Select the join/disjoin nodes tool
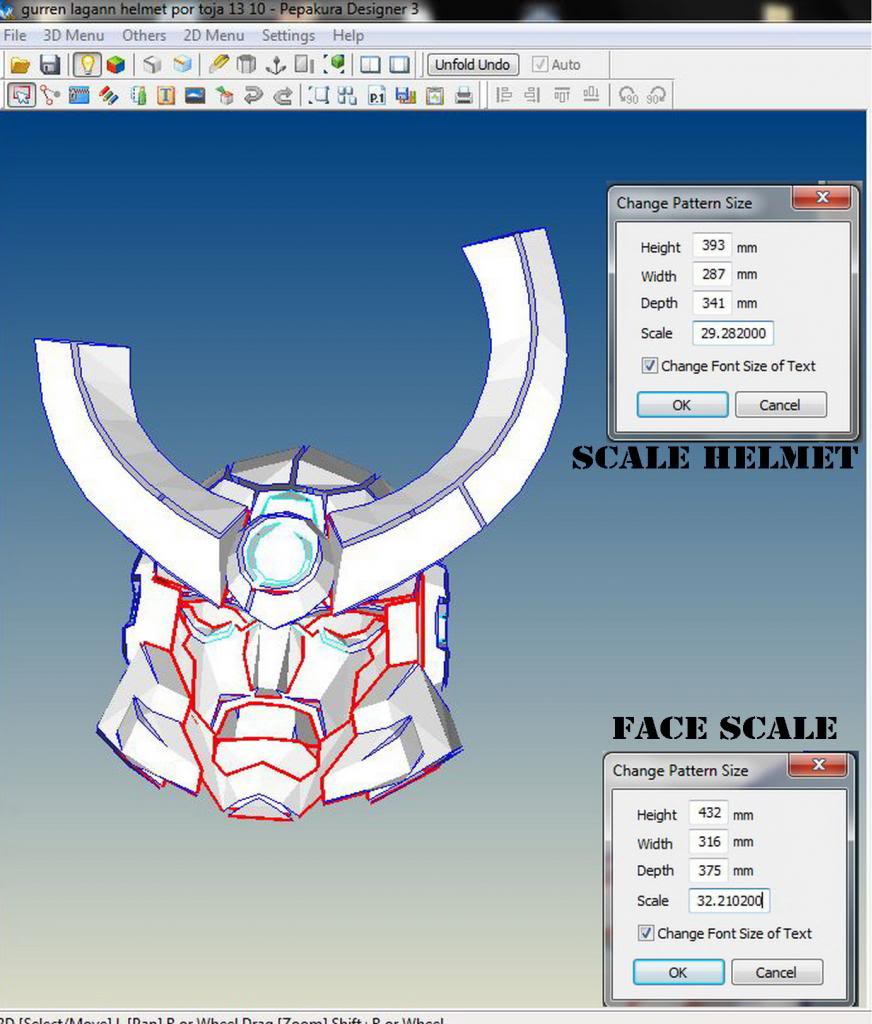The width and height of the screenshot is (872, 1024). coord(50,95)
